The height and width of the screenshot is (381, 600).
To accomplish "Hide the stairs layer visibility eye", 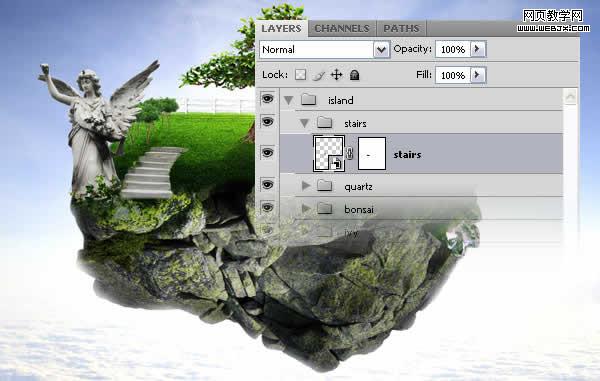I will (x=267, y=153).
